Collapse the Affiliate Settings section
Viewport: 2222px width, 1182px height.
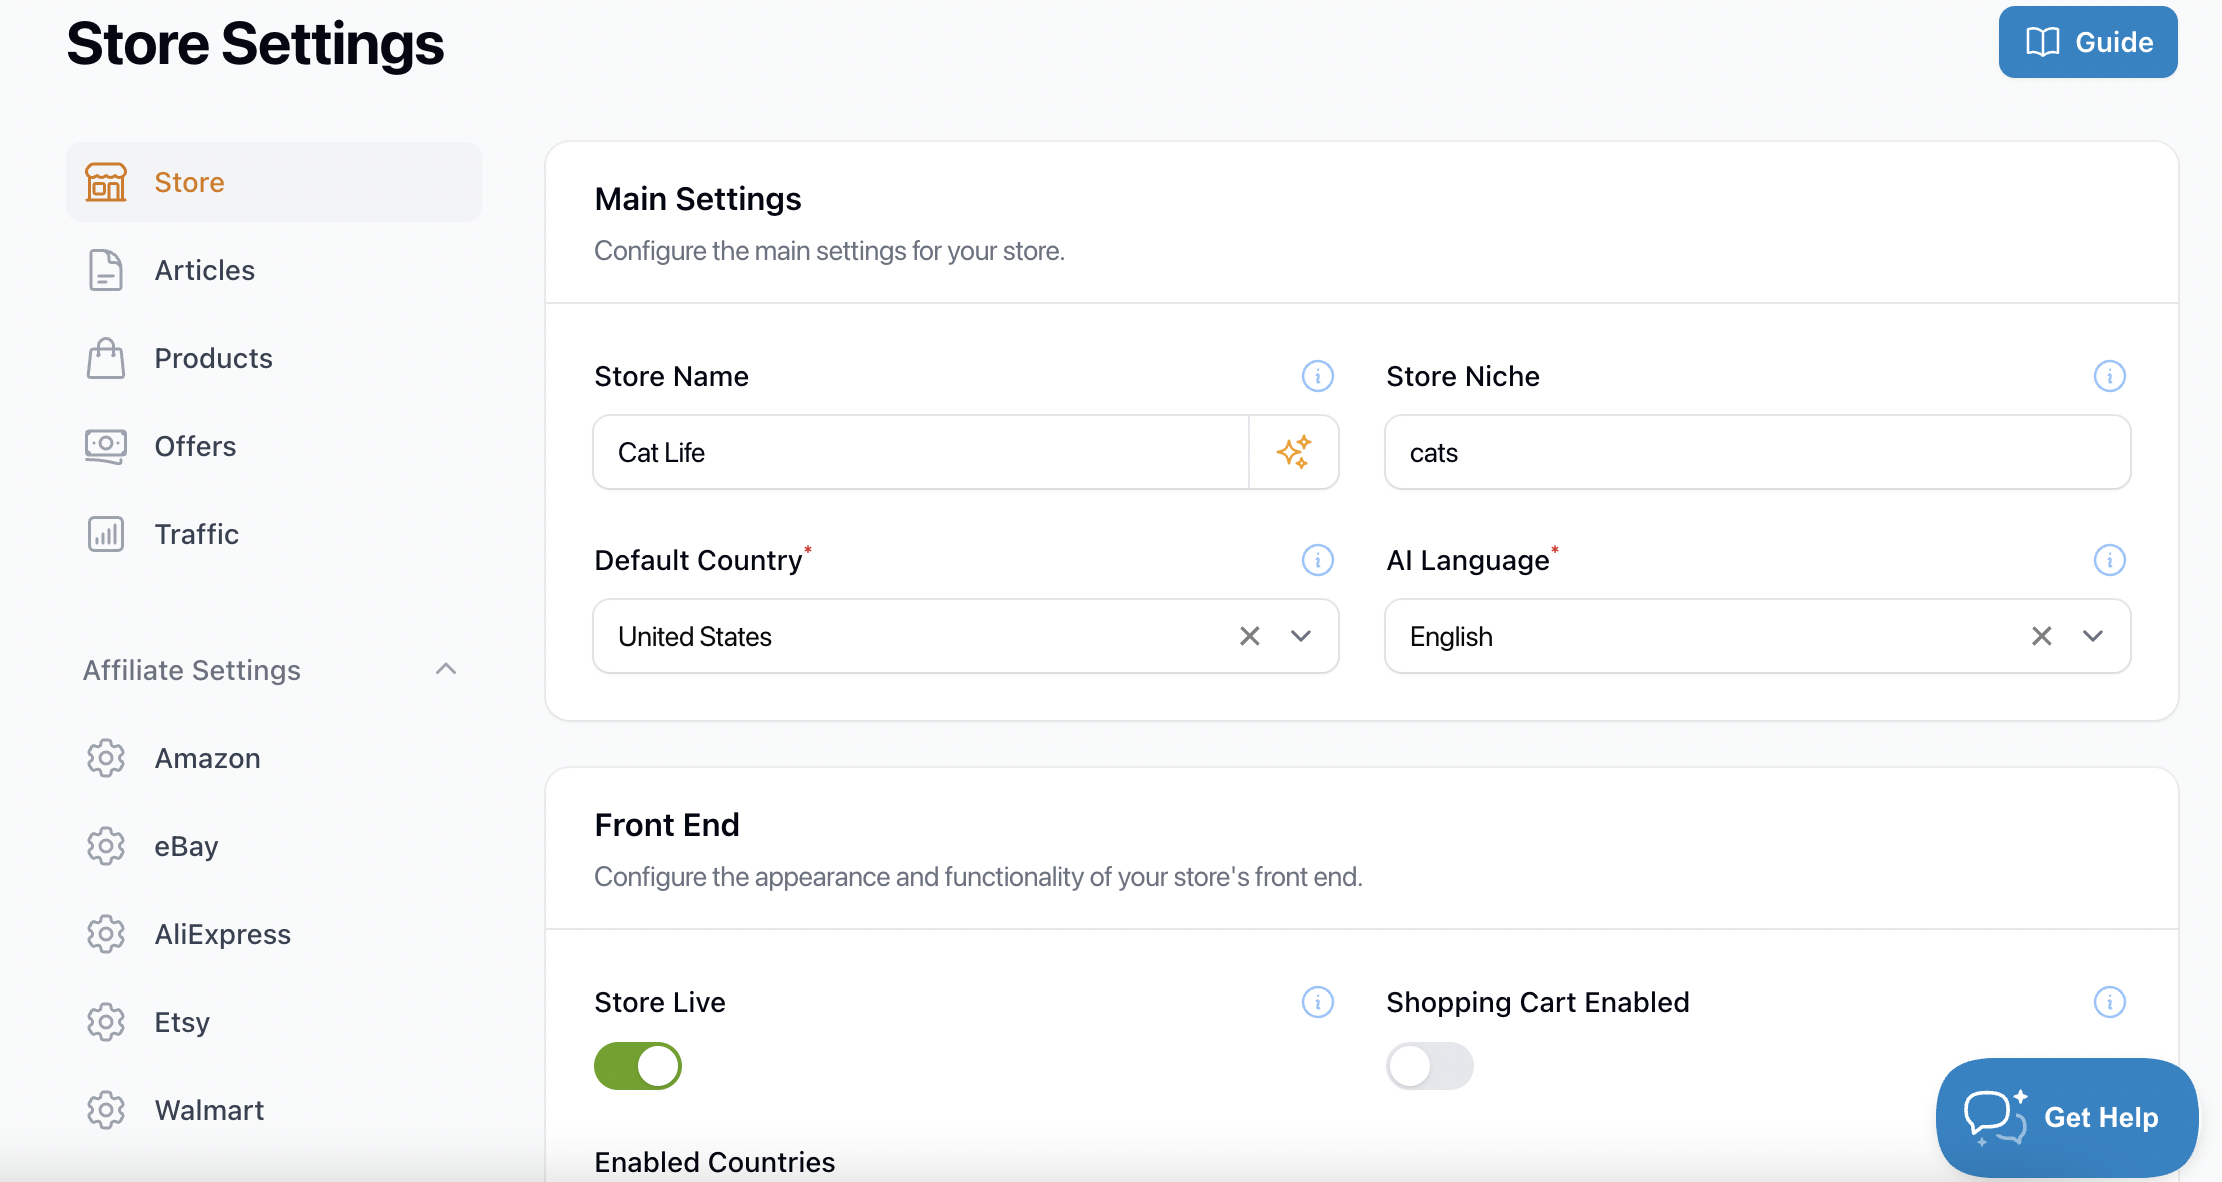pyautogui.click(x=446, y=669)
